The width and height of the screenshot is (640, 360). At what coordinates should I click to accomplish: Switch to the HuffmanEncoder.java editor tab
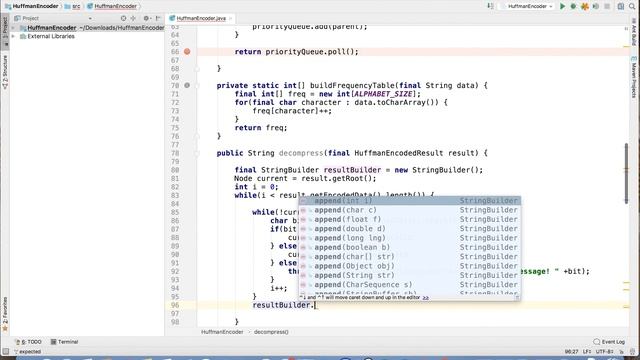click(x=201, y=18)
